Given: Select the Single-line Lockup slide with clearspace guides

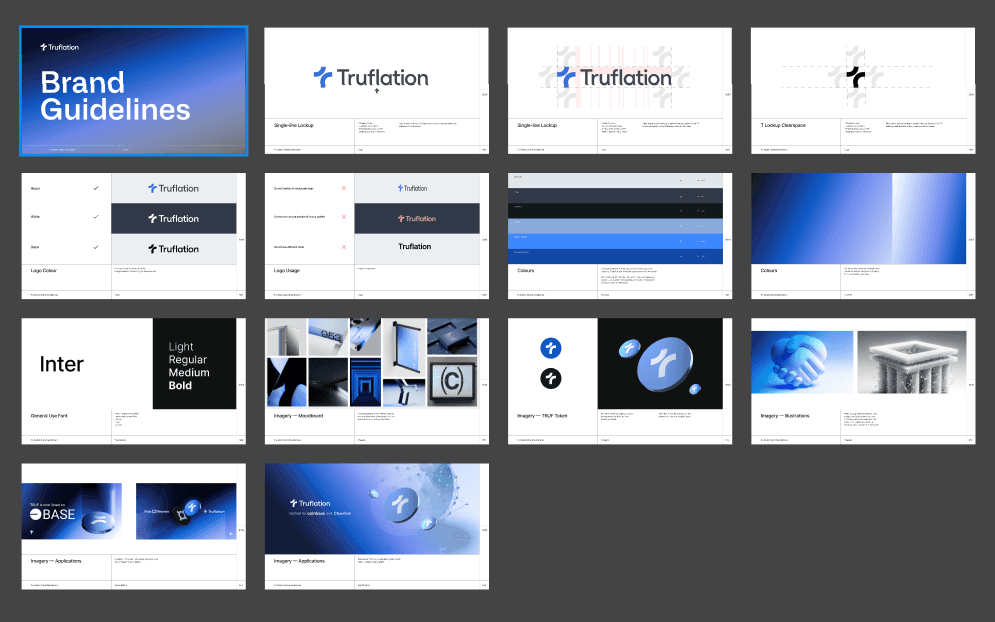Looking at the screenshot, I should point(619,91).
